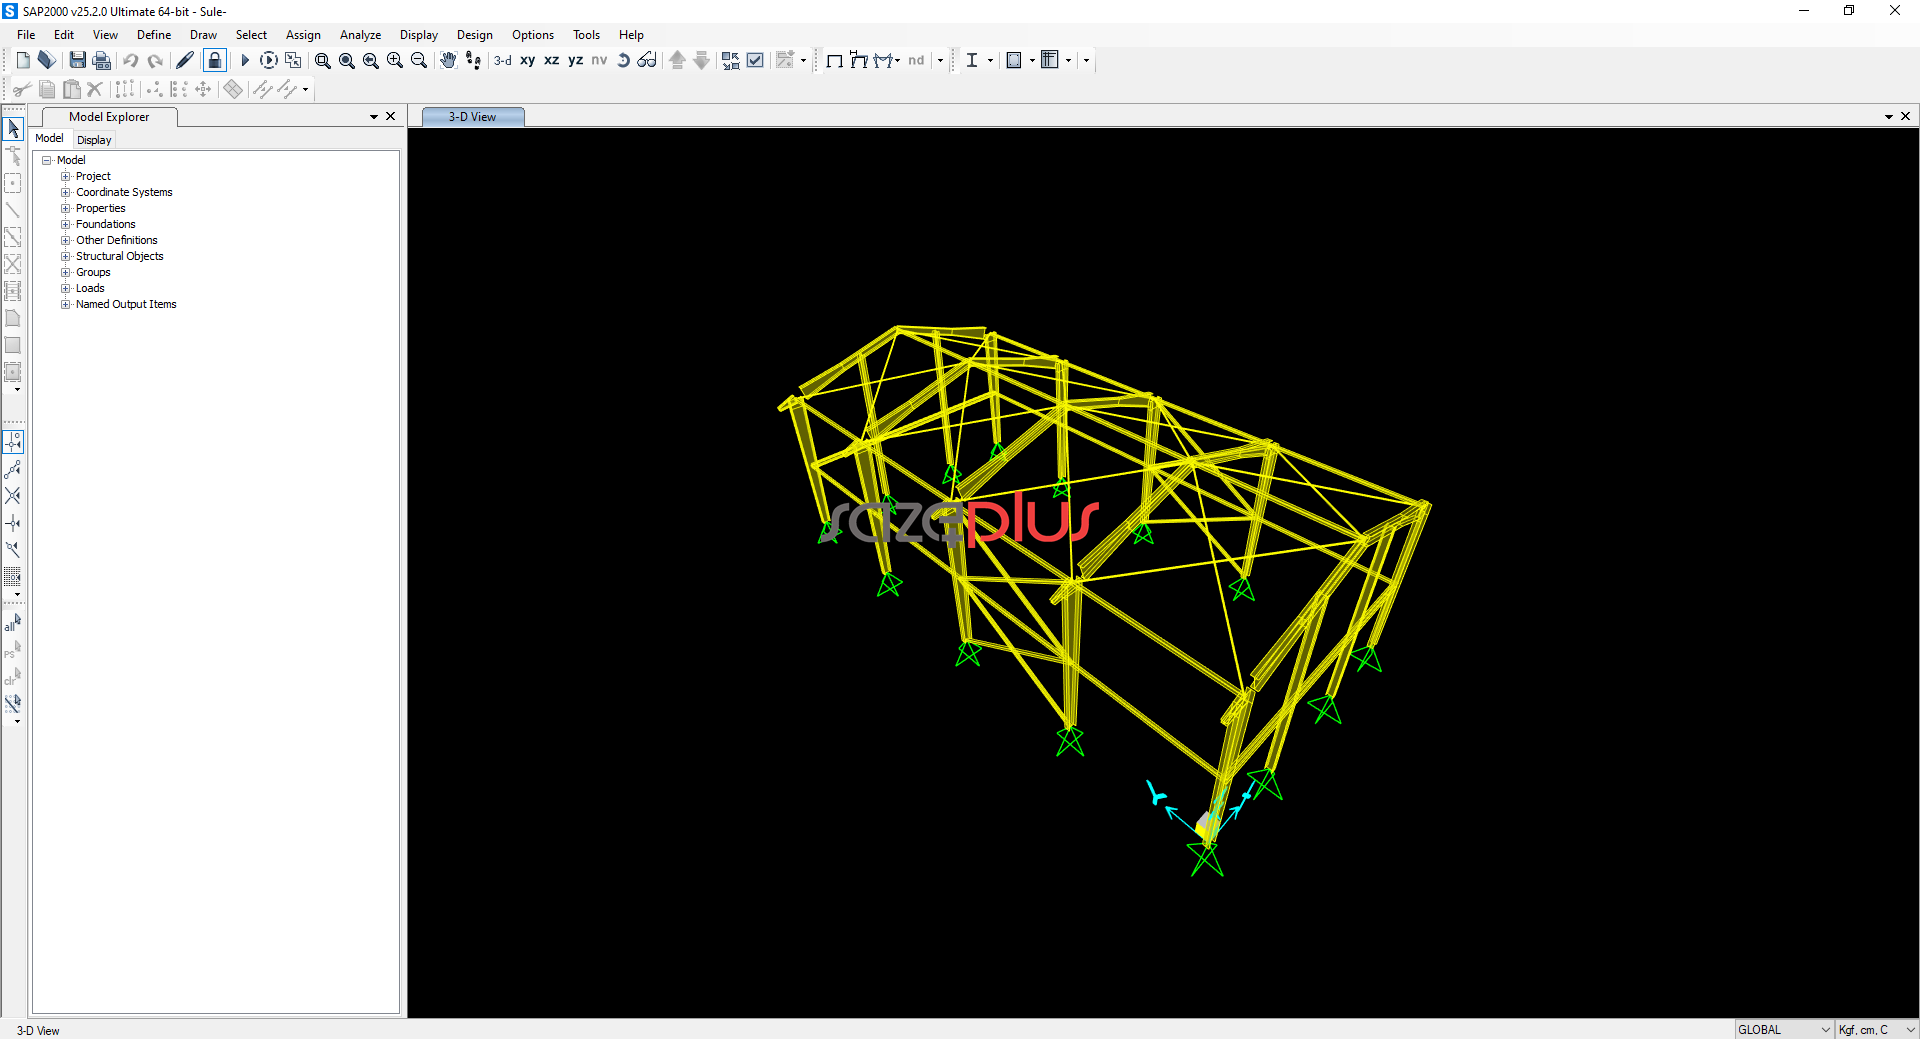Click the Run Analysis play icon
The image size is (1920, 1039).
coord(245,60)
